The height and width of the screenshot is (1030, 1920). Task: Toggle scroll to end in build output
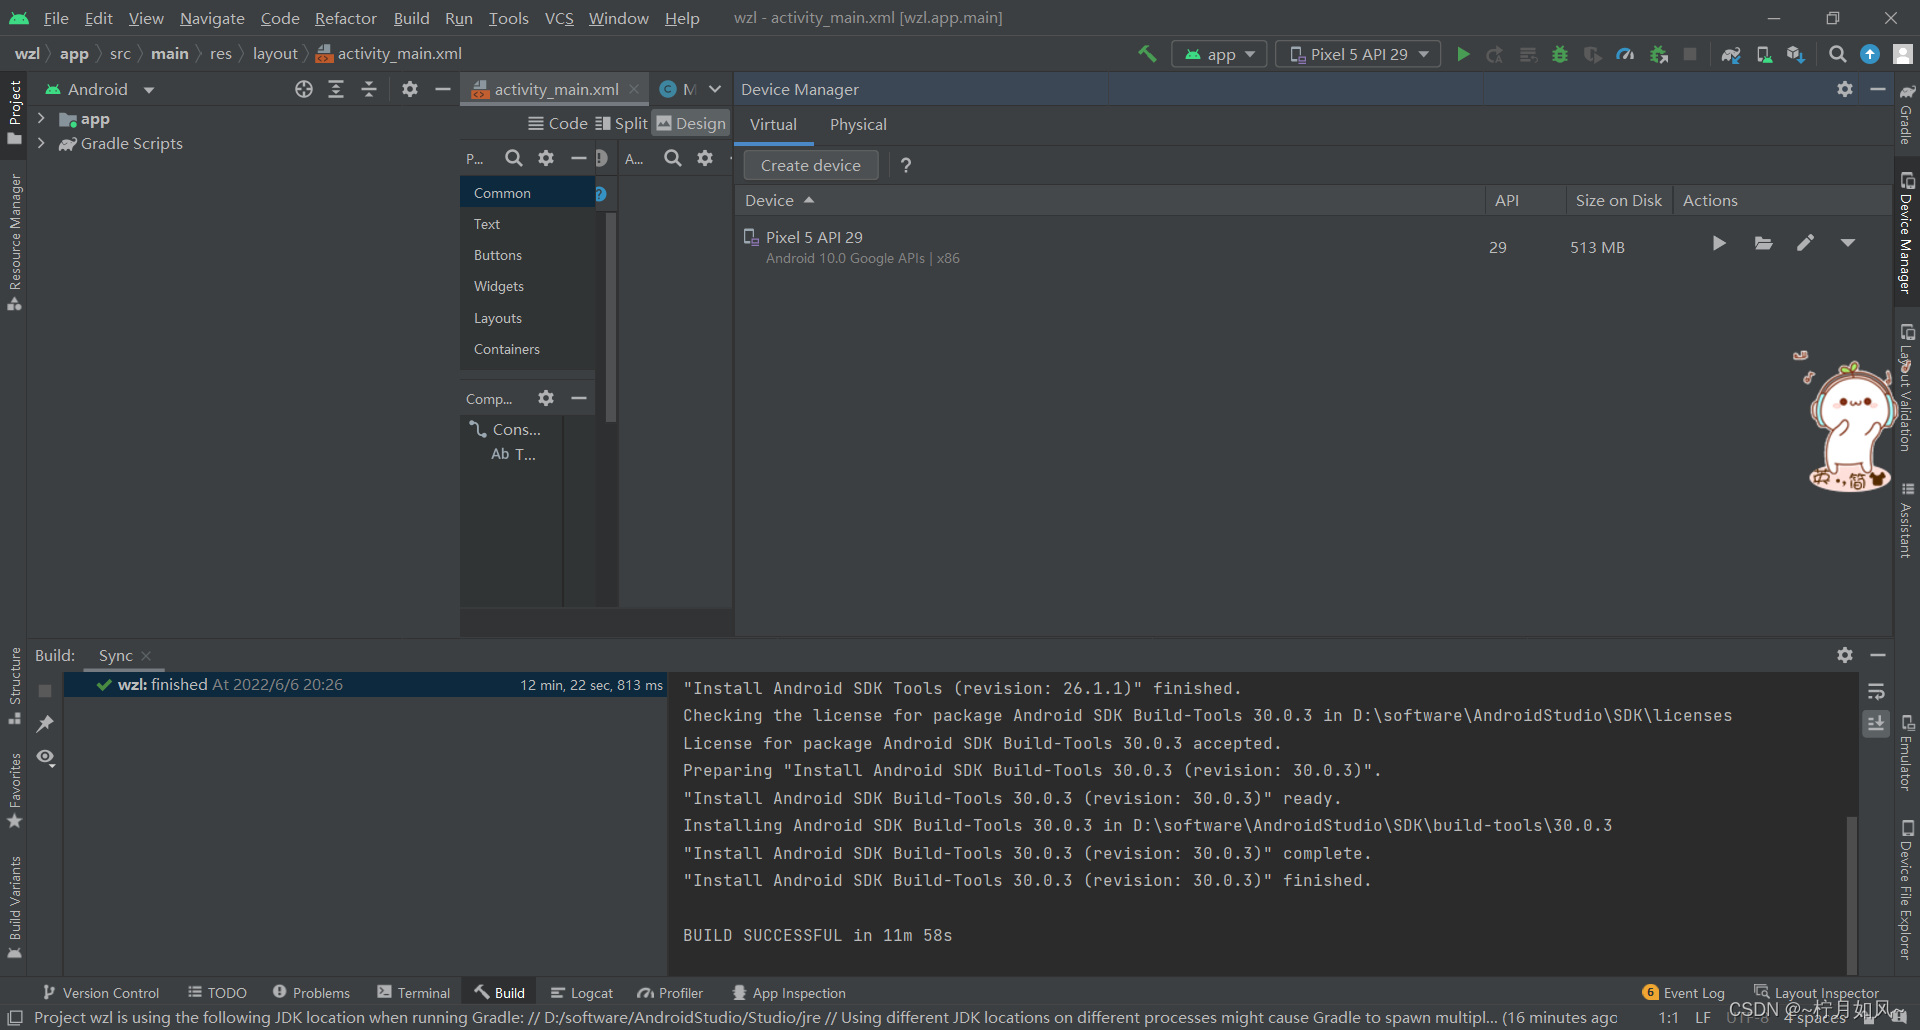point(1876,723)
